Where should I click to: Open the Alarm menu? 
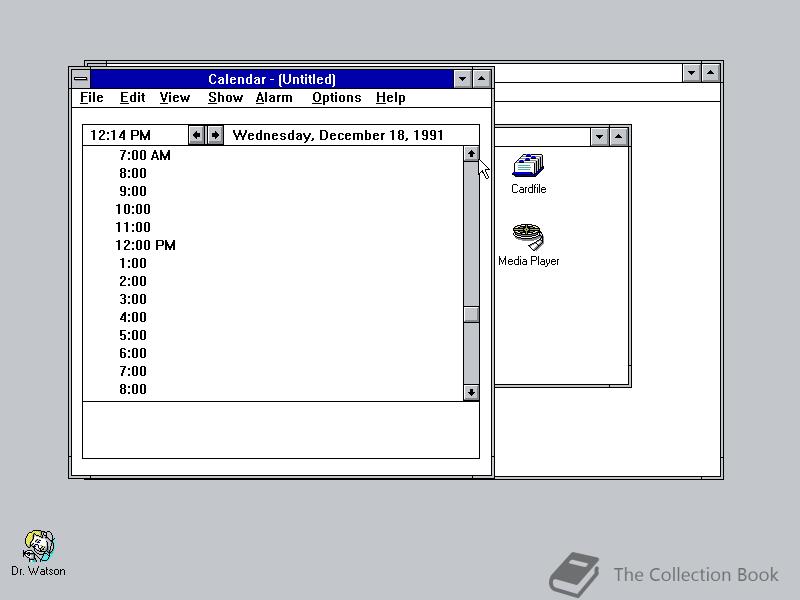pos(274,97)
